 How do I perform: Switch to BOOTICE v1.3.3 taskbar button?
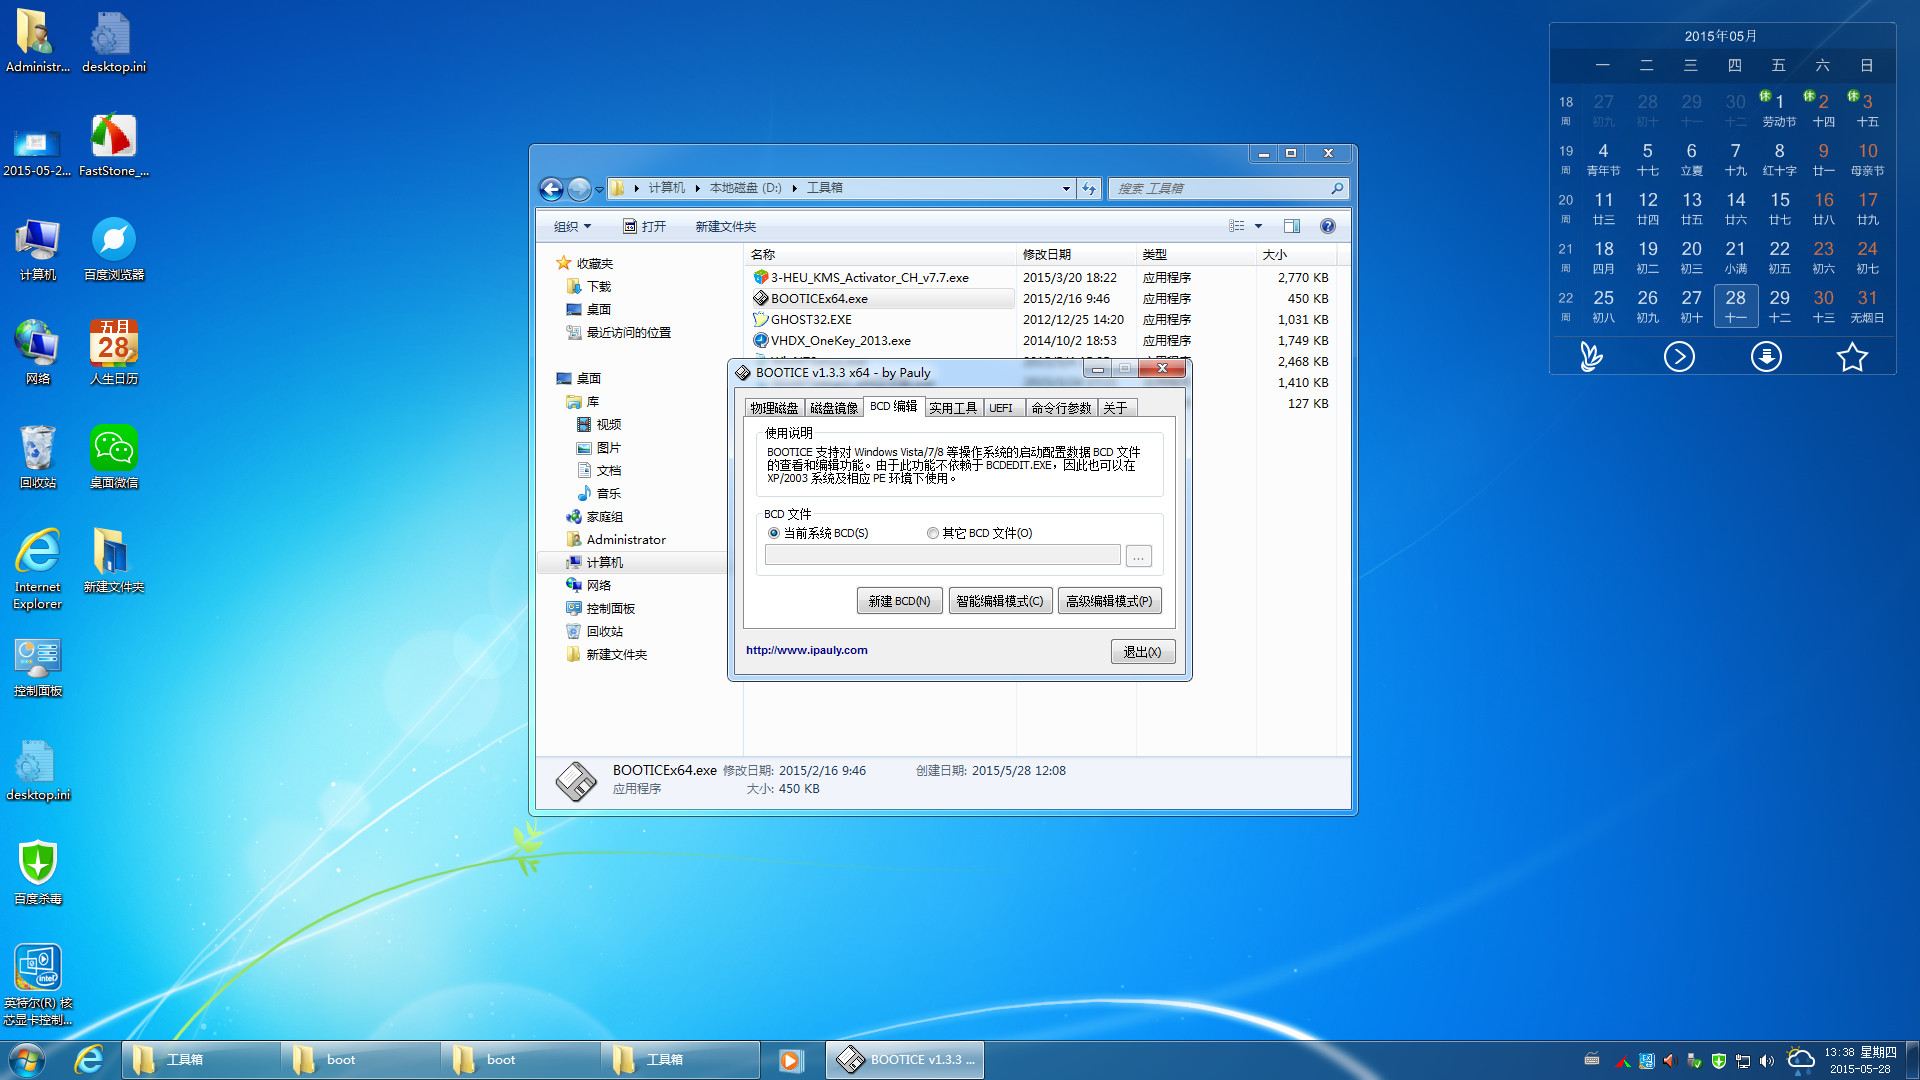[x=905, y=1060]
